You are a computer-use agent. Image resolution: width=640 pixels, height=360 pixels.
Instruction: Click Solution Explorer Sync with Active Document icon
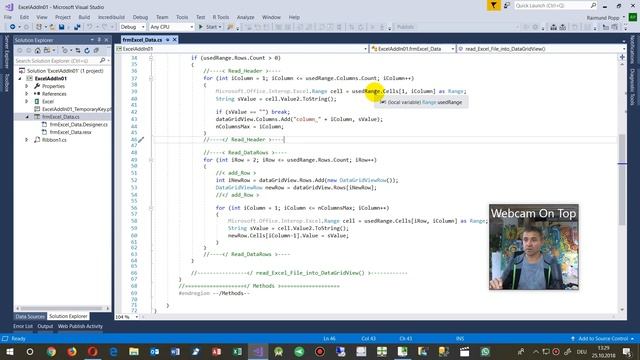[x=78, y=51]
